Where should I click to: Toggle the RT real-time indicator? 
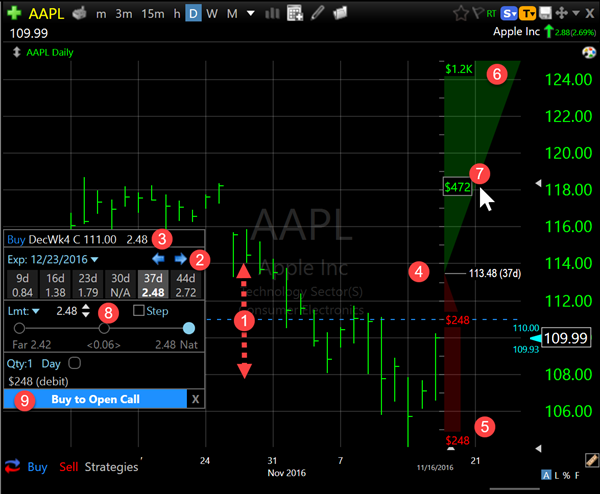491,14
